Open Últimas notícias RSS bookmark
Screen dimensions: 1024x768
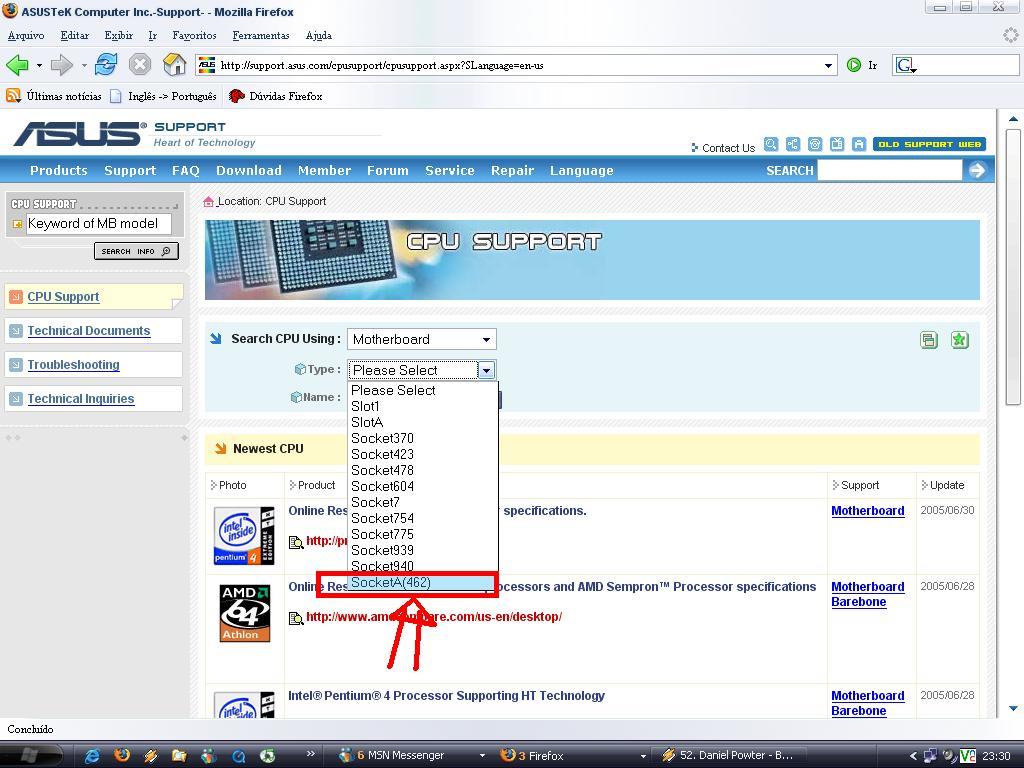coord(54,96)
